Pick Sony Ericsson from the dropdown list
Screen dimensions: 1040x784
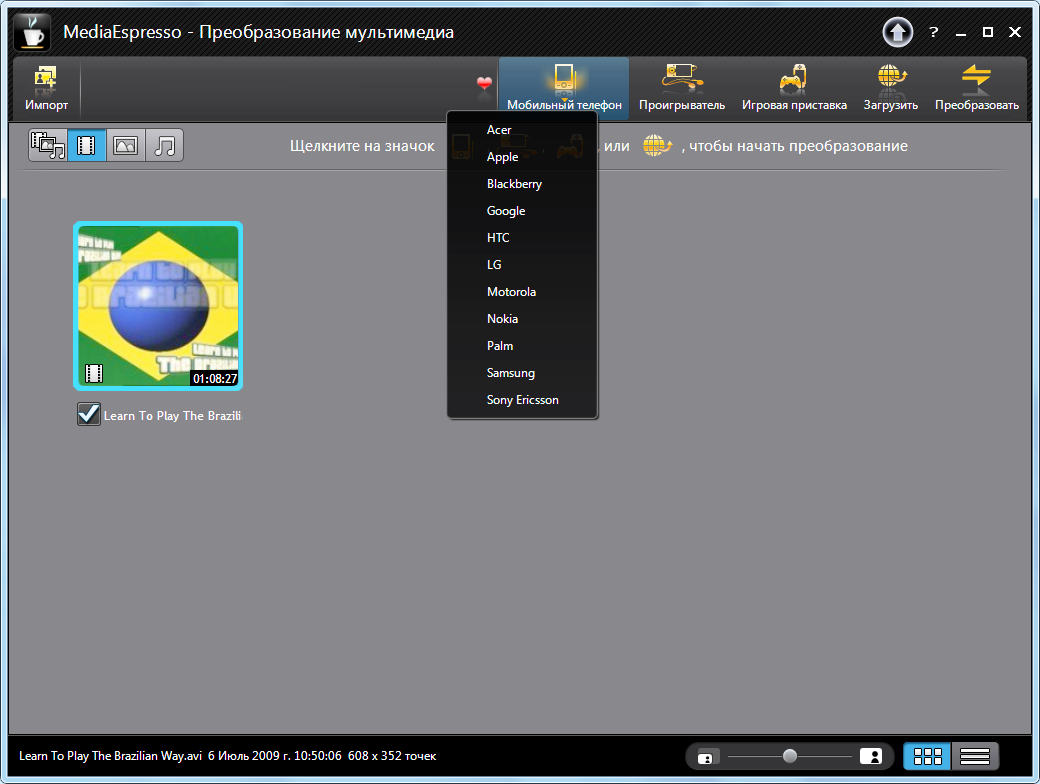[522, 400]
